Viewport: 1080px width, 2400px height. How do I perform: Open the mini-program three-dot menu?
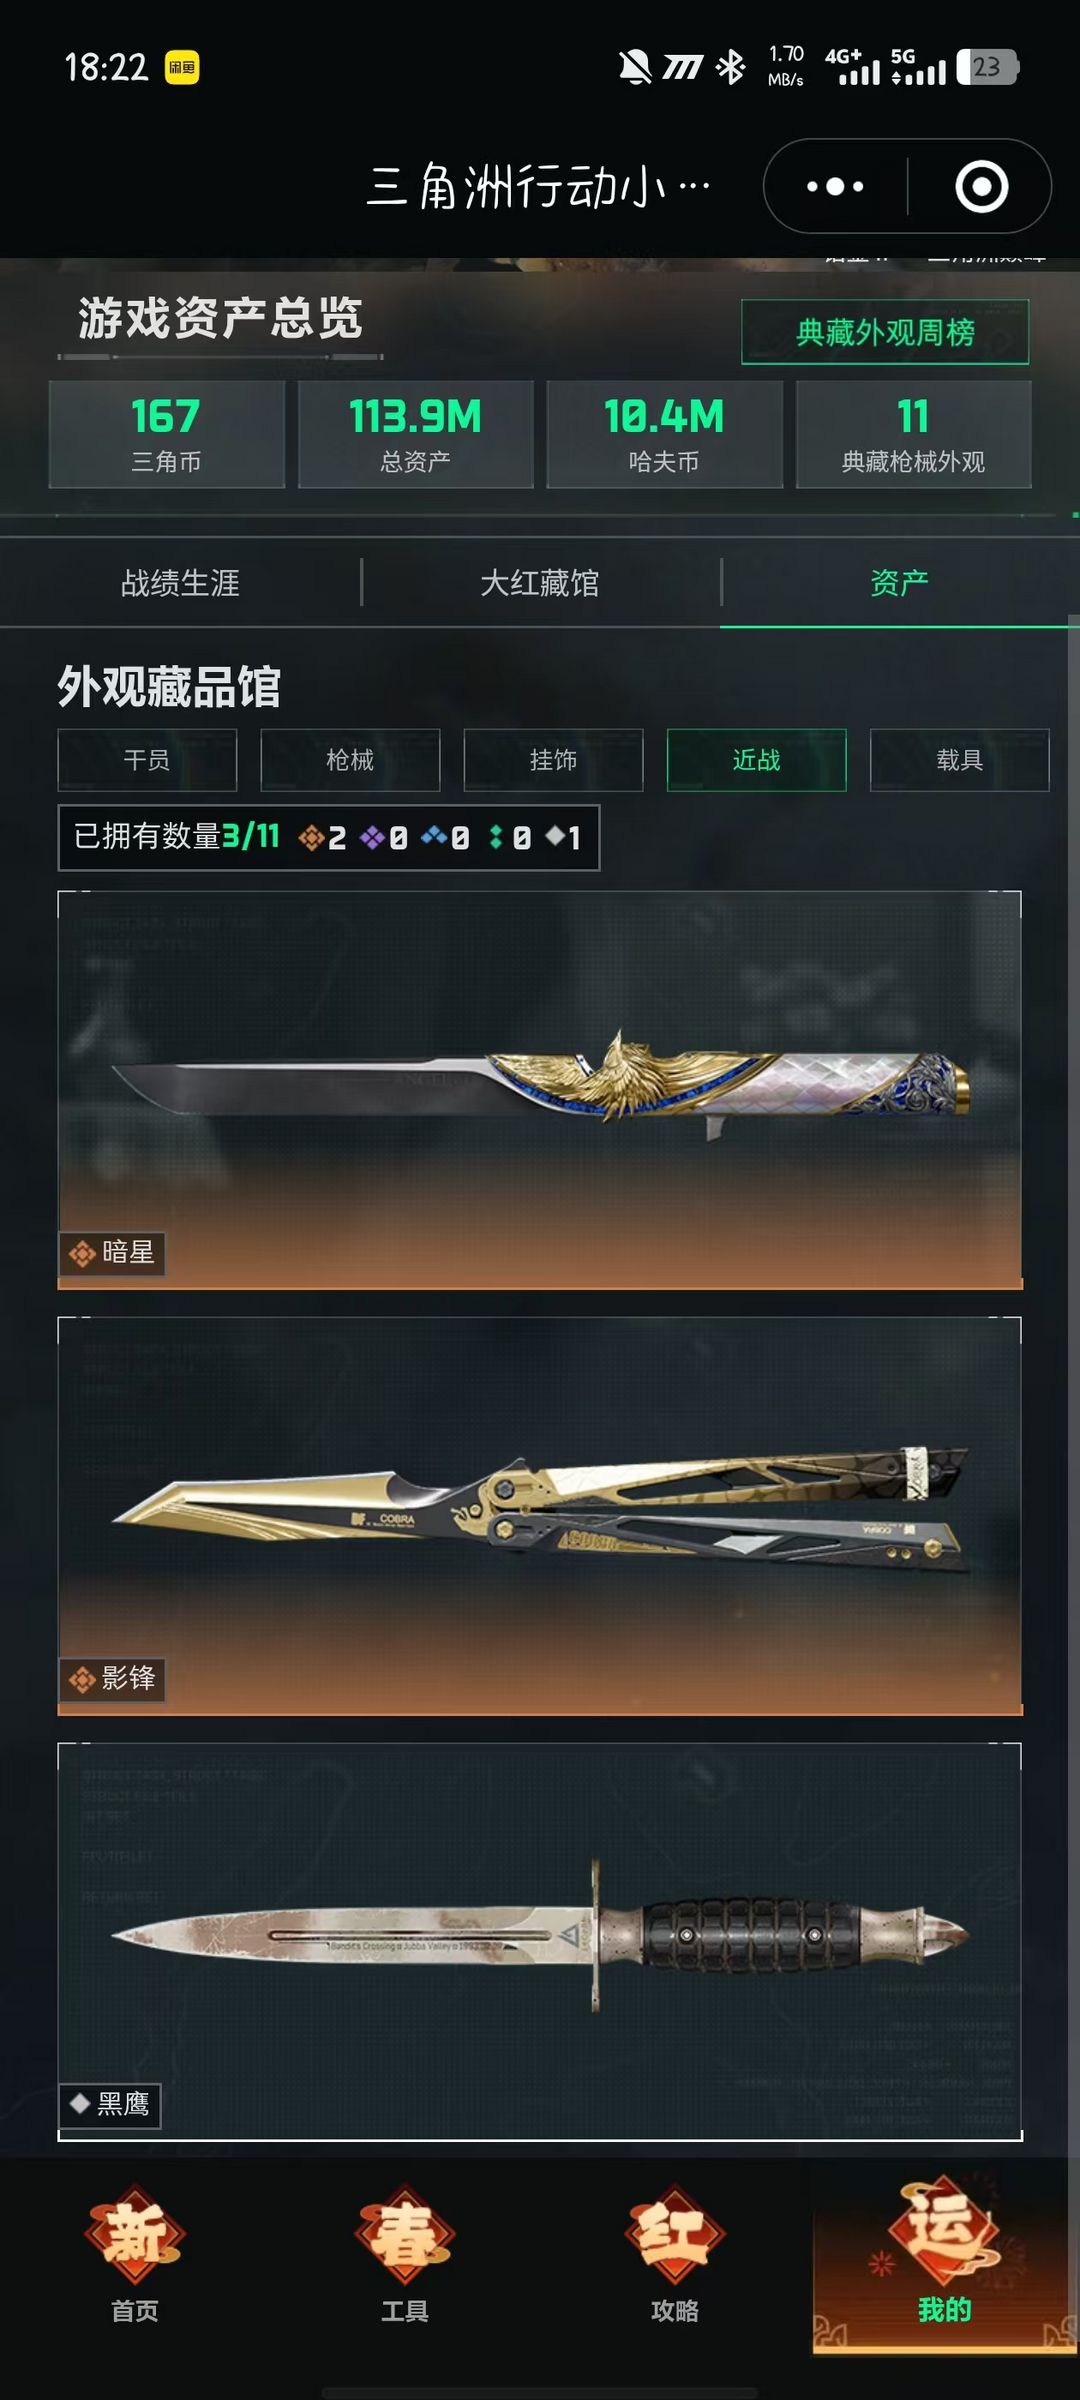(835, 187)
